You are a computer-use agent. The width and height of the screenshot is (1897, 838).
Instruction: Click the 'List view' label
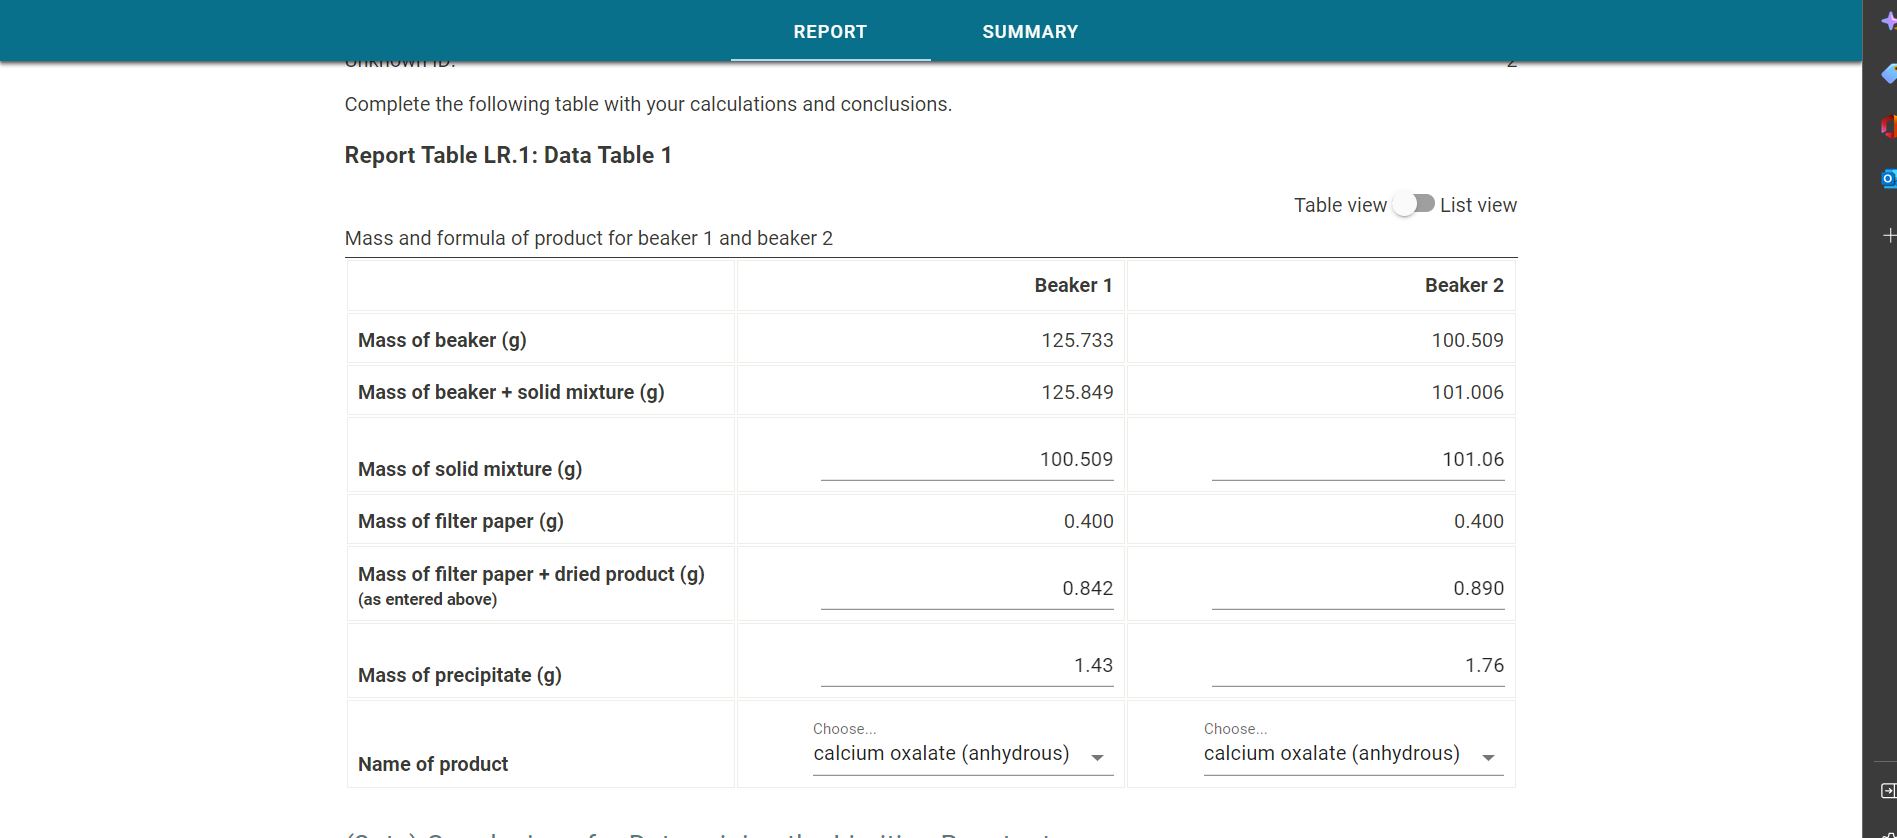pos(1478,205)
